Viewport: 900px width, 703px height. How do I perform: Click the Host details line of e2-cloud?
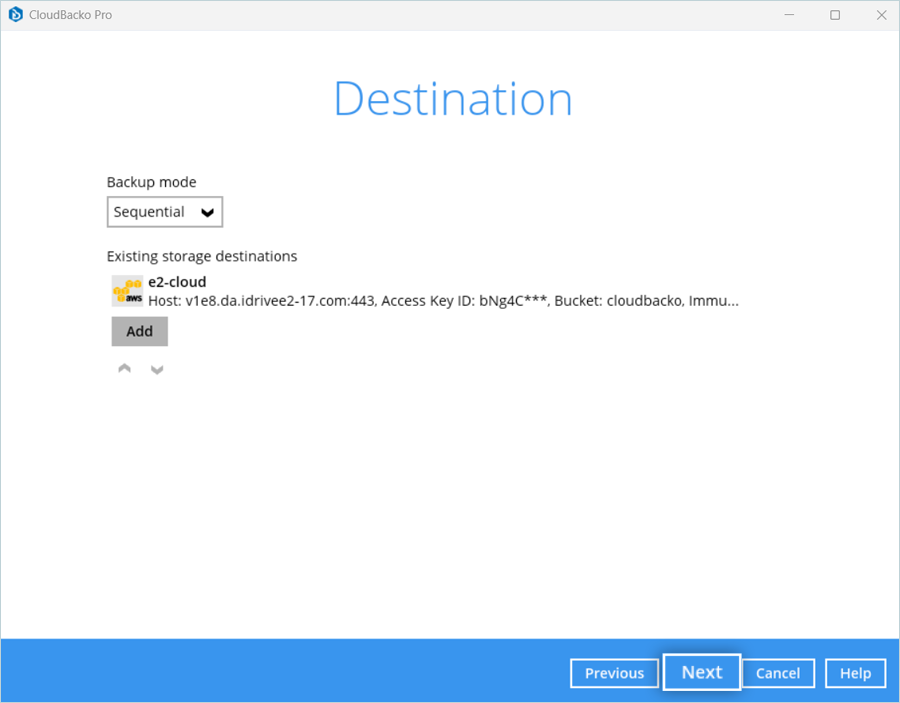[443, 301]
